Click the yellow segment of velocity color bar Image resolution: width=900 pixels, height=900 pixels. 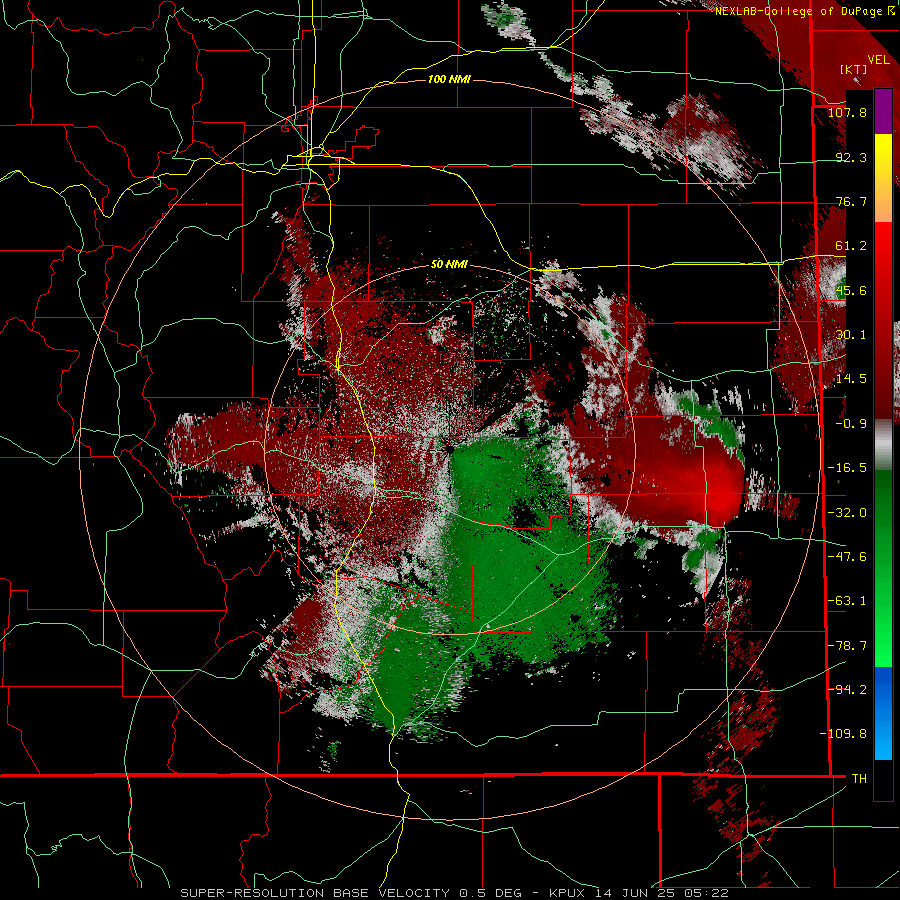(x=883, y=178)
